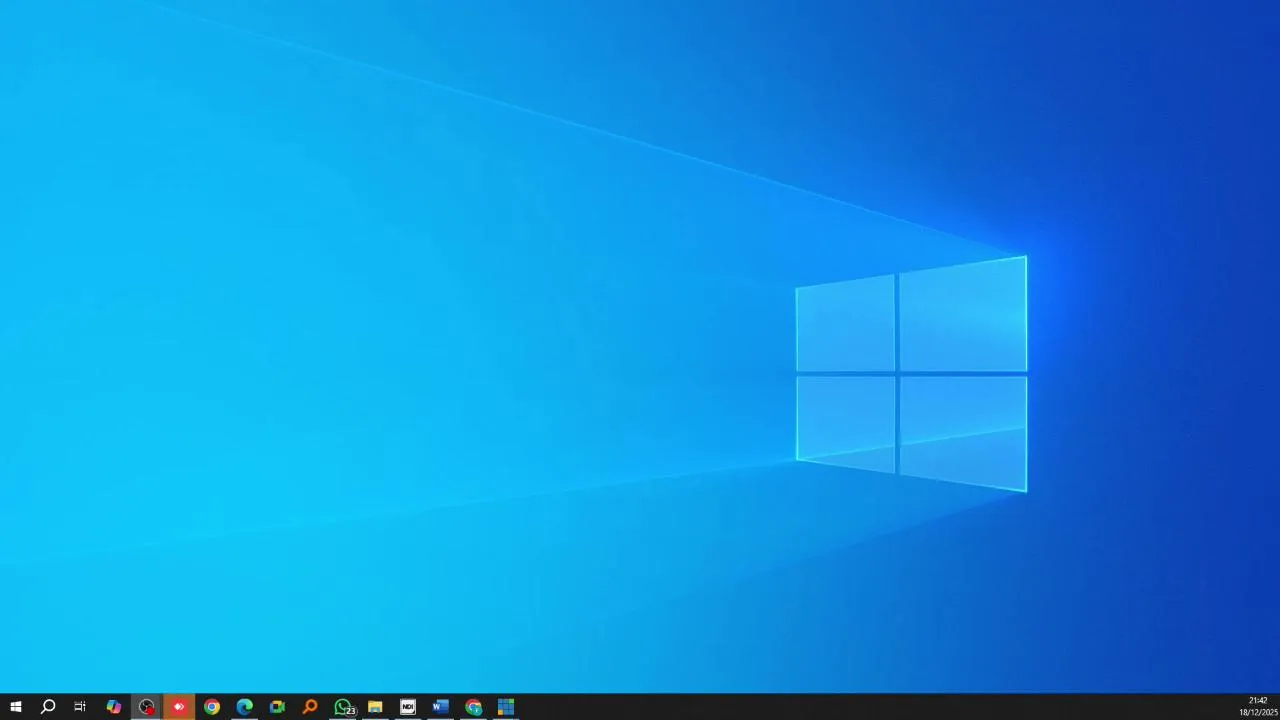
Task: Open Task View on the taskbar
Action: pyautogui.click(x=80, y=707)
